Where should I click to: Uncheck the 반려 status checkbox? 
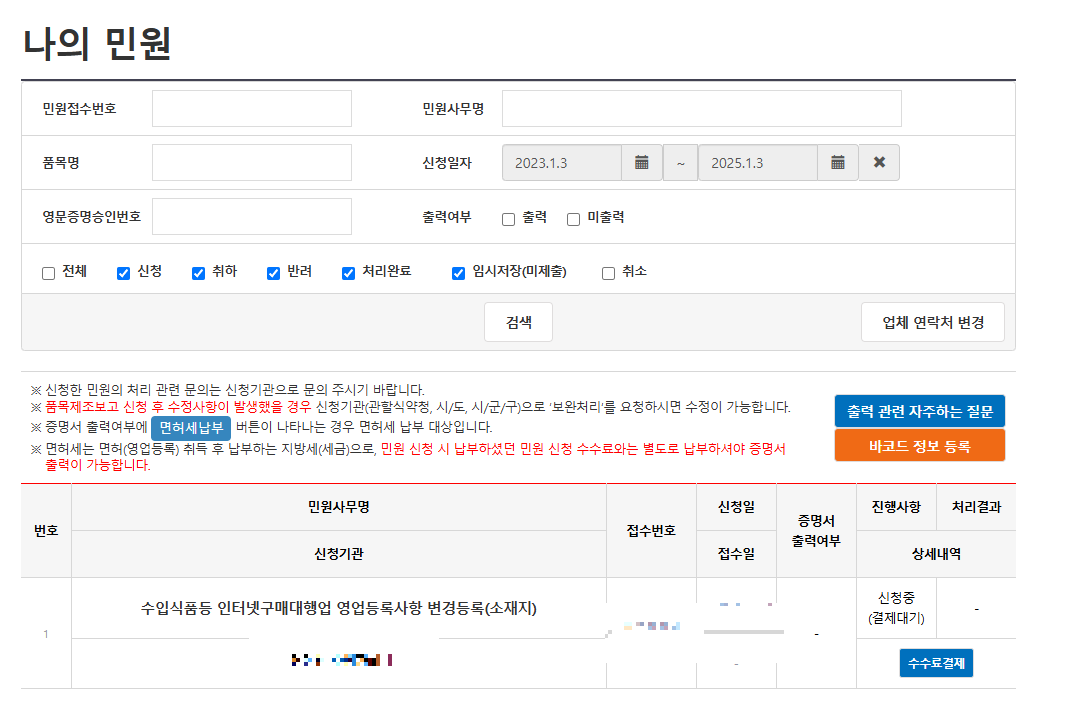[273, 273]
